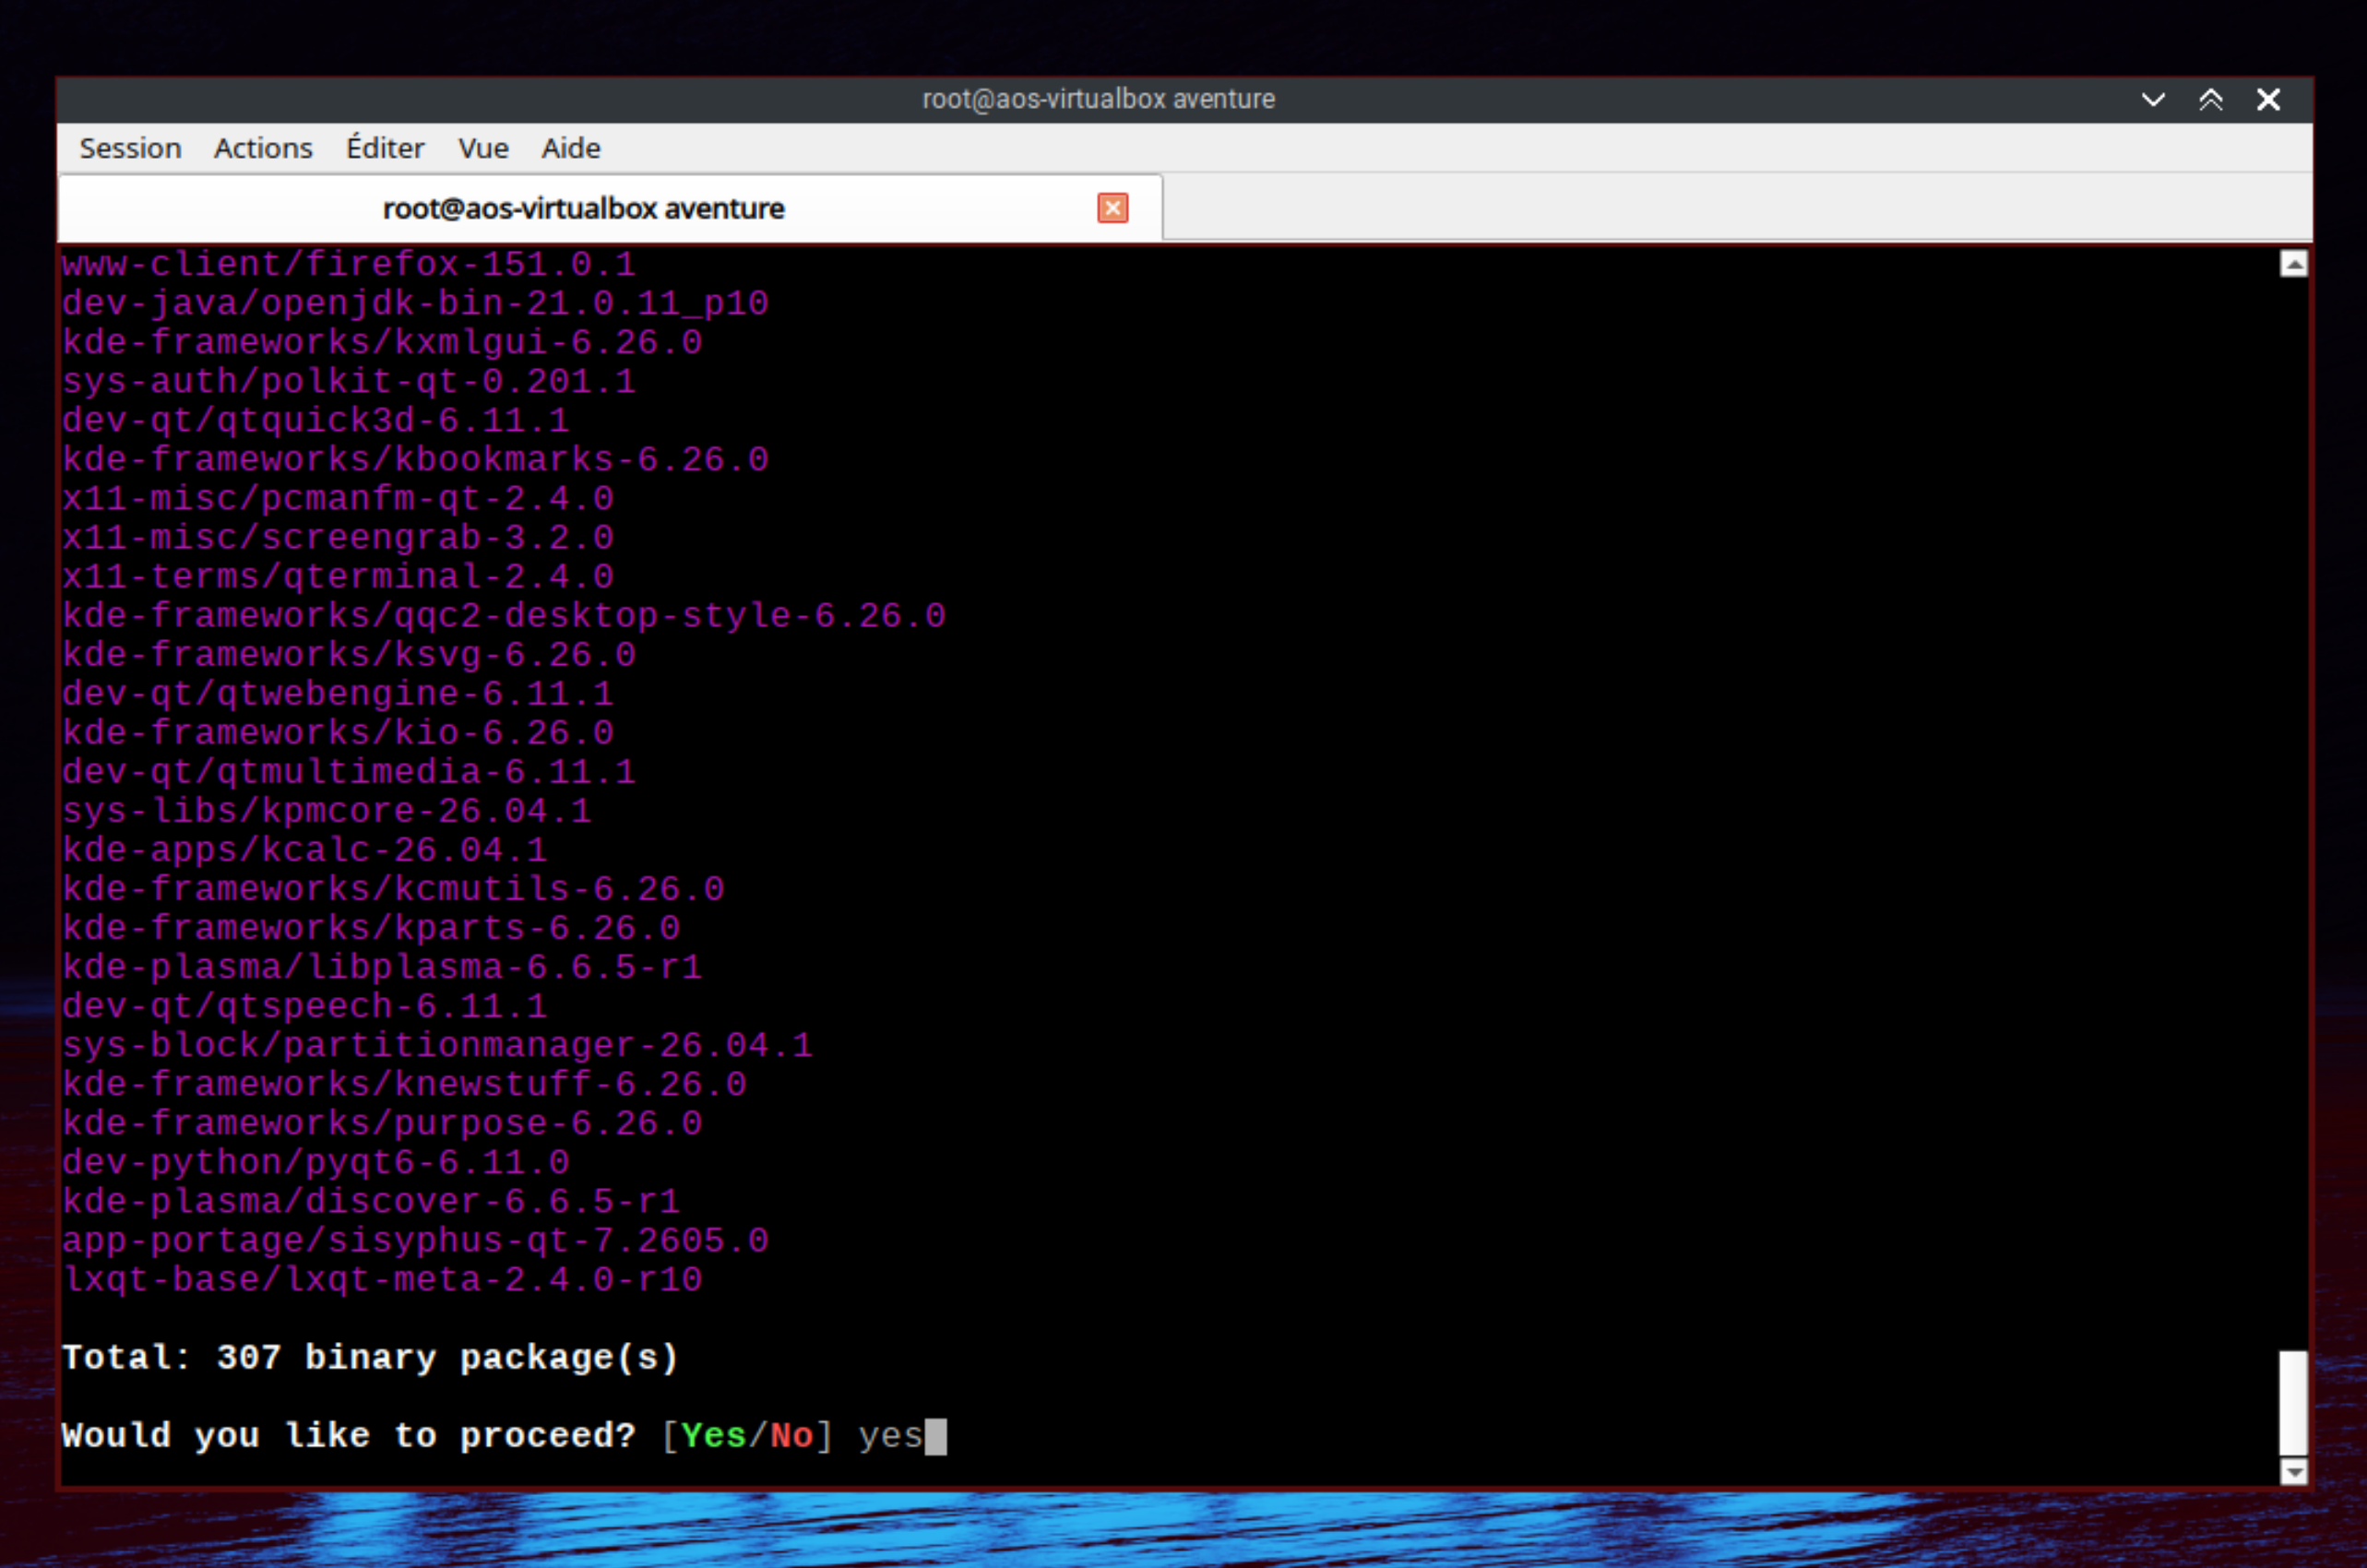Click 'dev-qt/qtspeech-6.11.1' line
The width and height of the screenshot is (2367, 1568).
tap(304, 1006)
